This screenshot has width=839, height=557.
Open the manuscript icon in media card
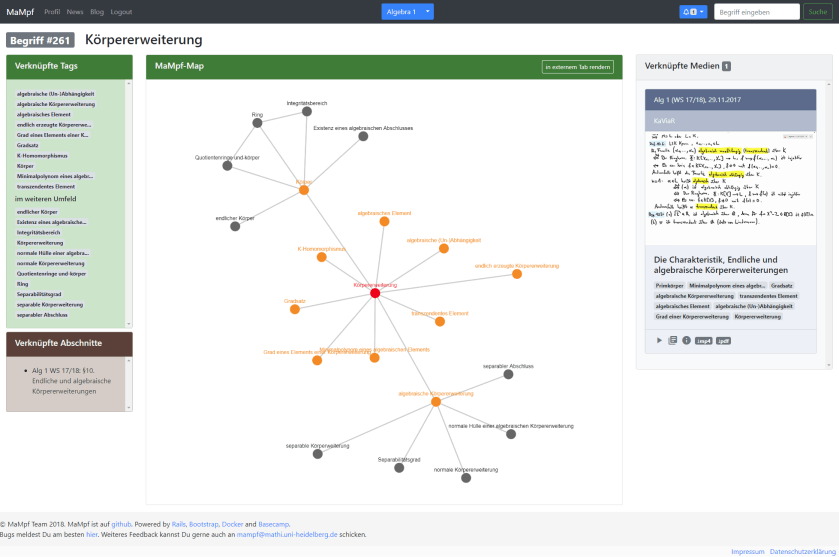[673, 341]
